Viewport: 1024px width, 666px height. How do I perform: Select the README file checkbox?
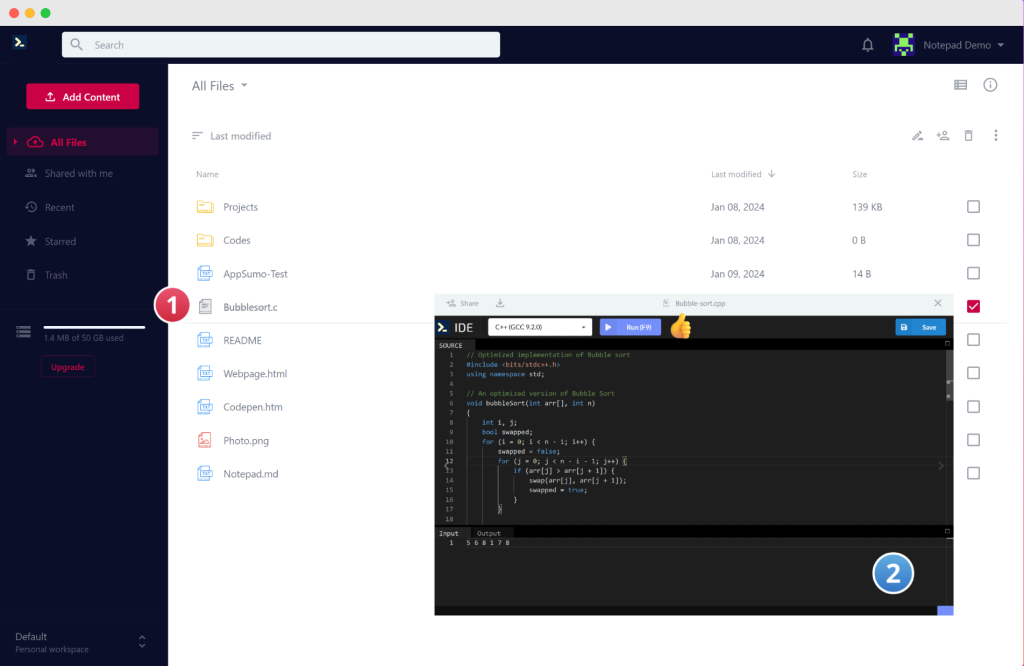973,340
